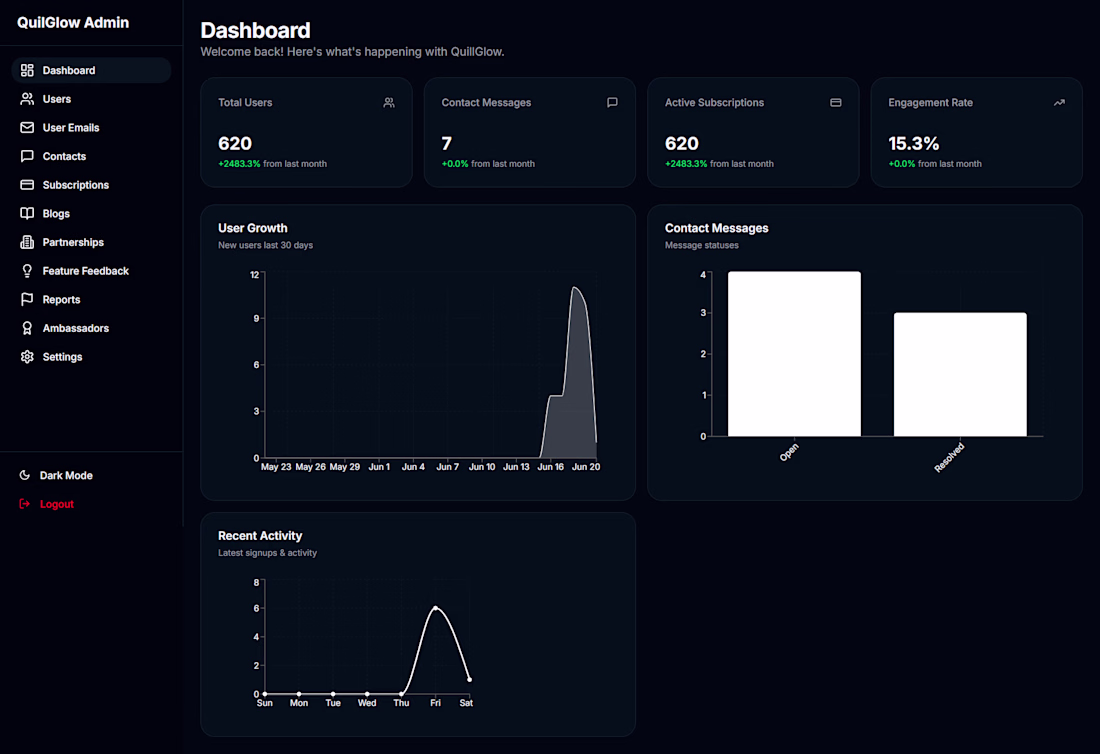
Task: Click the Dashboard grid icon in sidebar
Action: pyautogui.click(x=27, y=70)
